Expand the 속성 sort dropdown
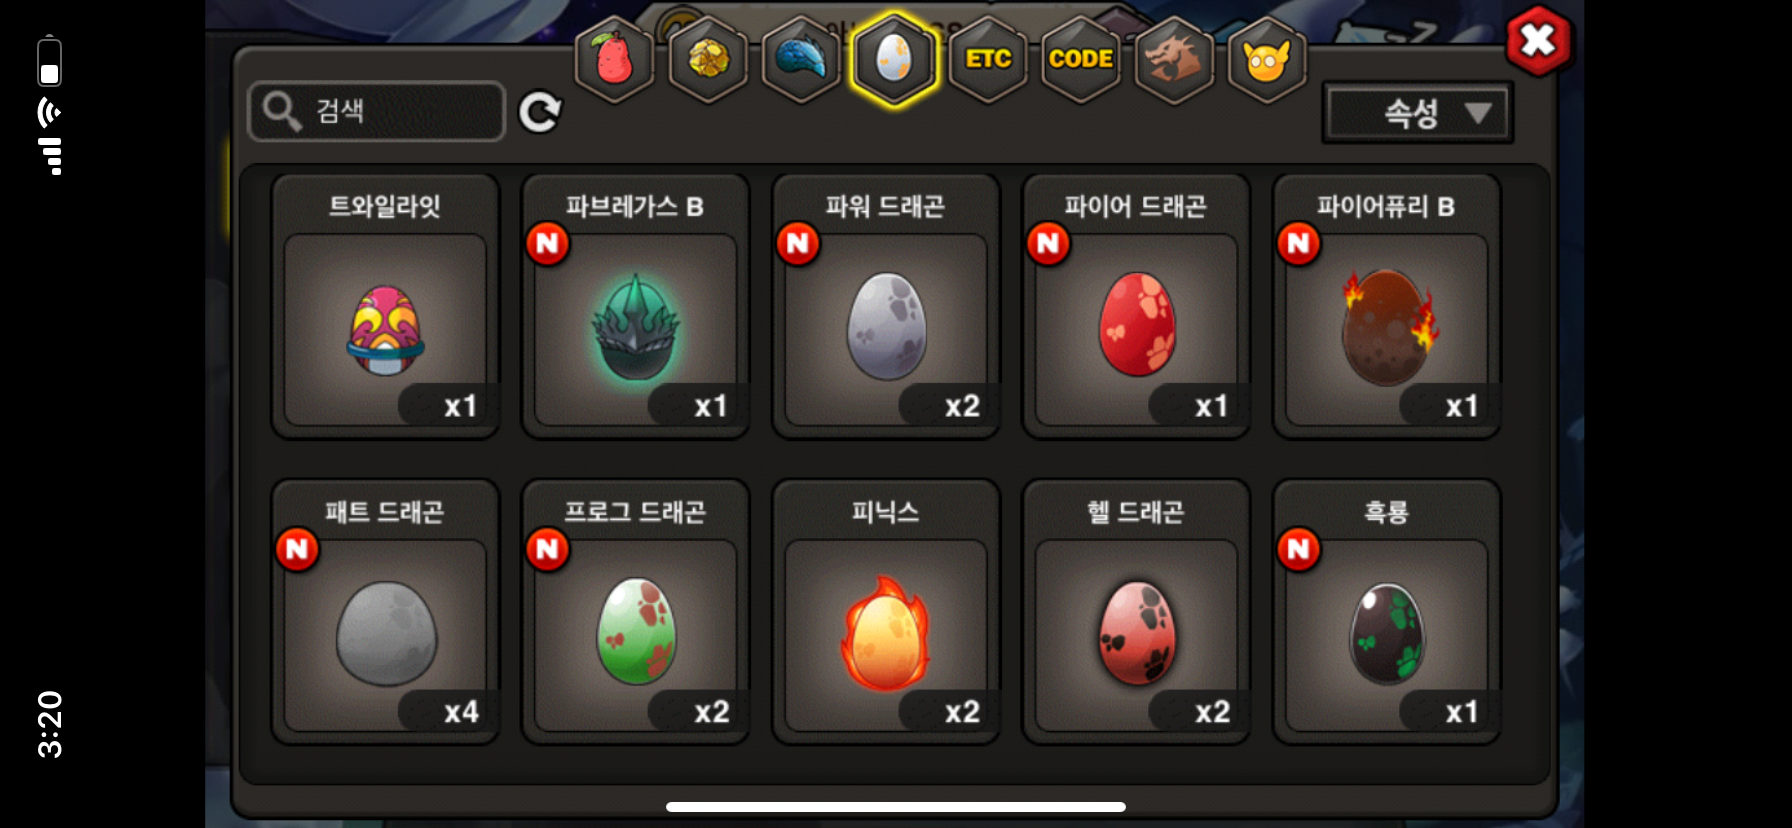This screenshot has width=1792, height=828. [1417, 113]
